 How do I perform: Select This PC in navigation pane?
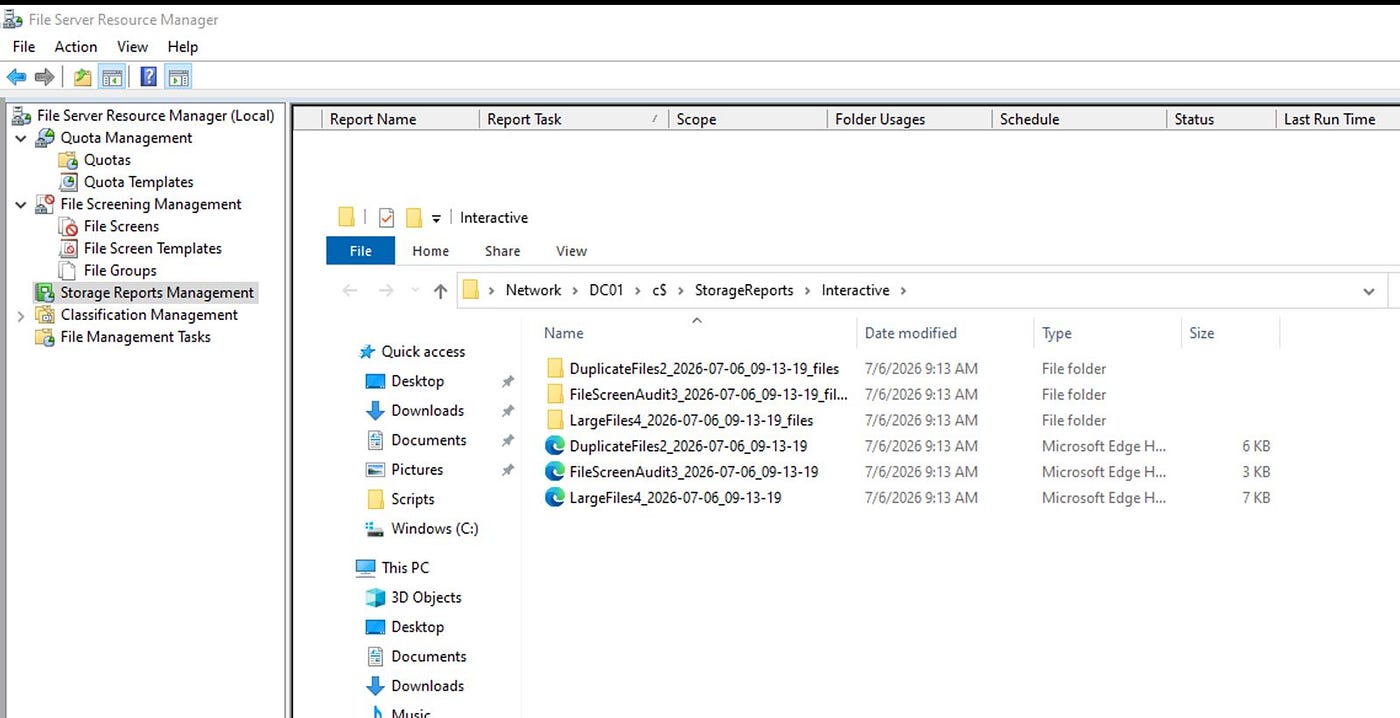tap(405, 567)
